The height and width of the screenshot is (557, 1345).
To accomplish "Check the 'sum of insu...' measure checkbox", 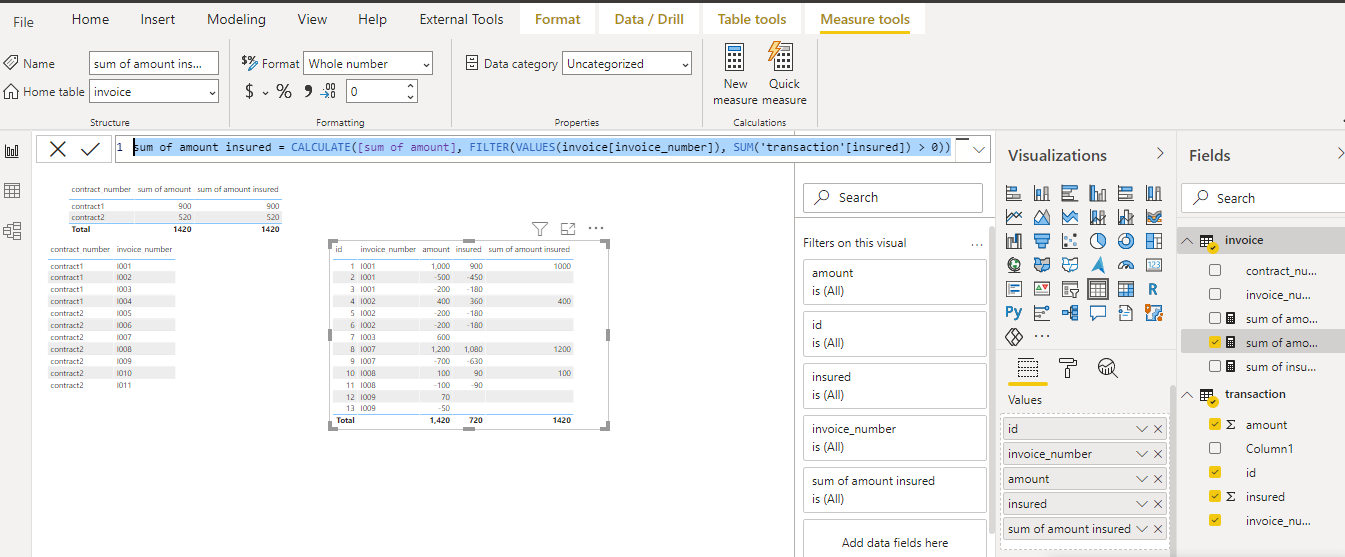I will pyautogui.click(x=1215, y=366).
